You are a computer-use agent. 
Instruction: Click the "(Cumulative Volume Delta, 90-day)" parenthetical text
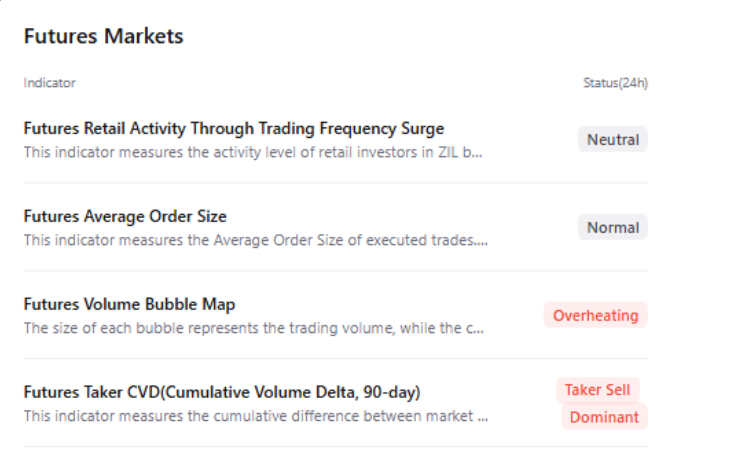(x=322, y=391)
